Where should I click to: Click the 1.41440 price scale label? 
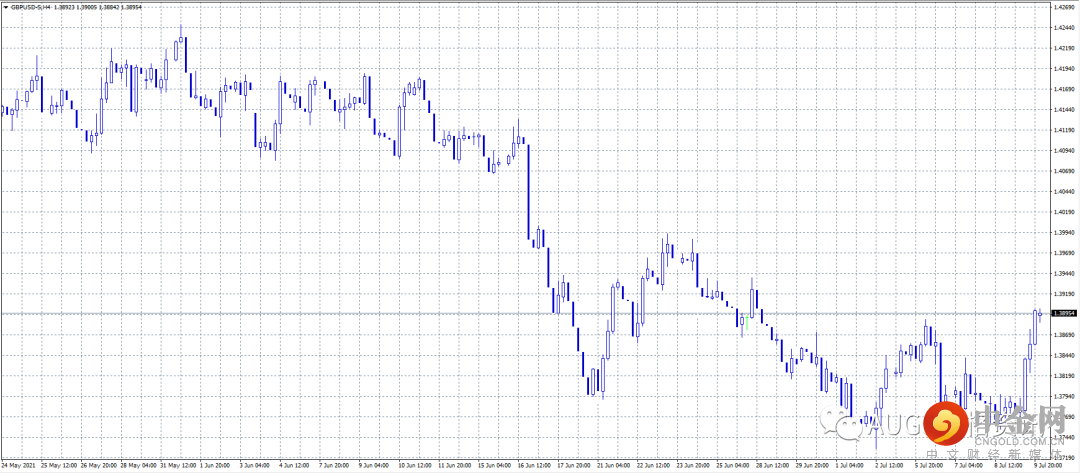(x=1063, y=109)
